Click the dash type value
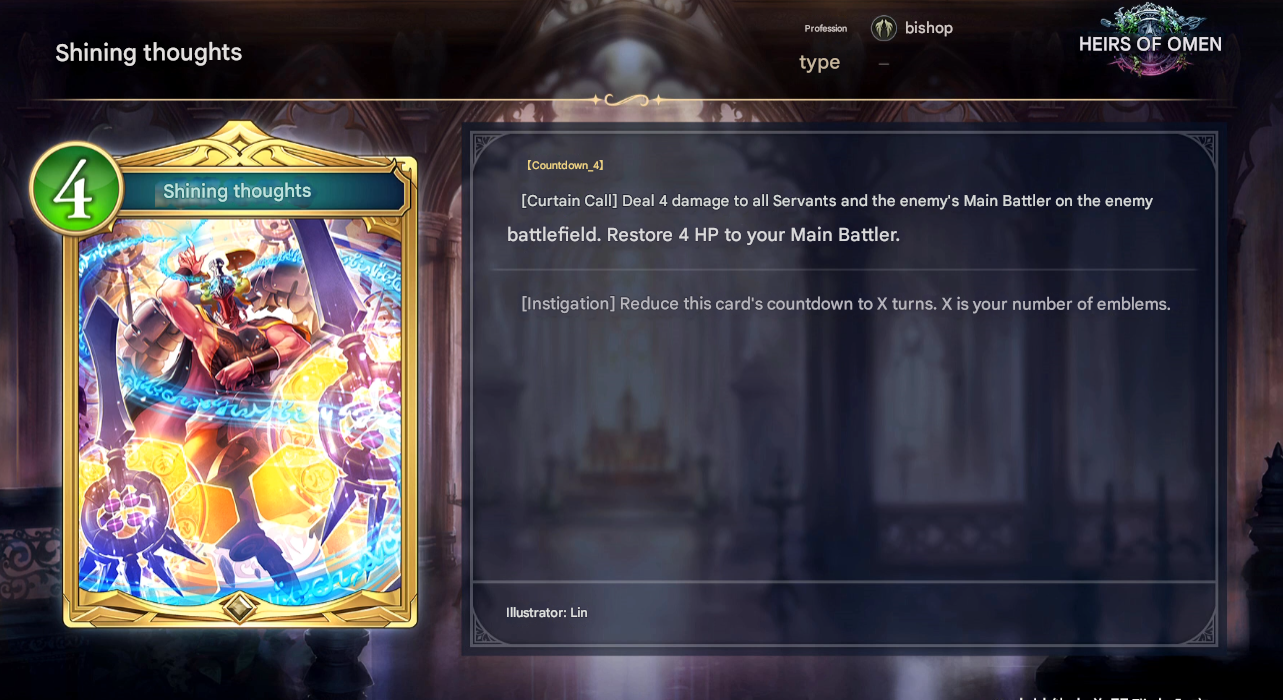Viewport: 1283px width, 700px height. 884,64
